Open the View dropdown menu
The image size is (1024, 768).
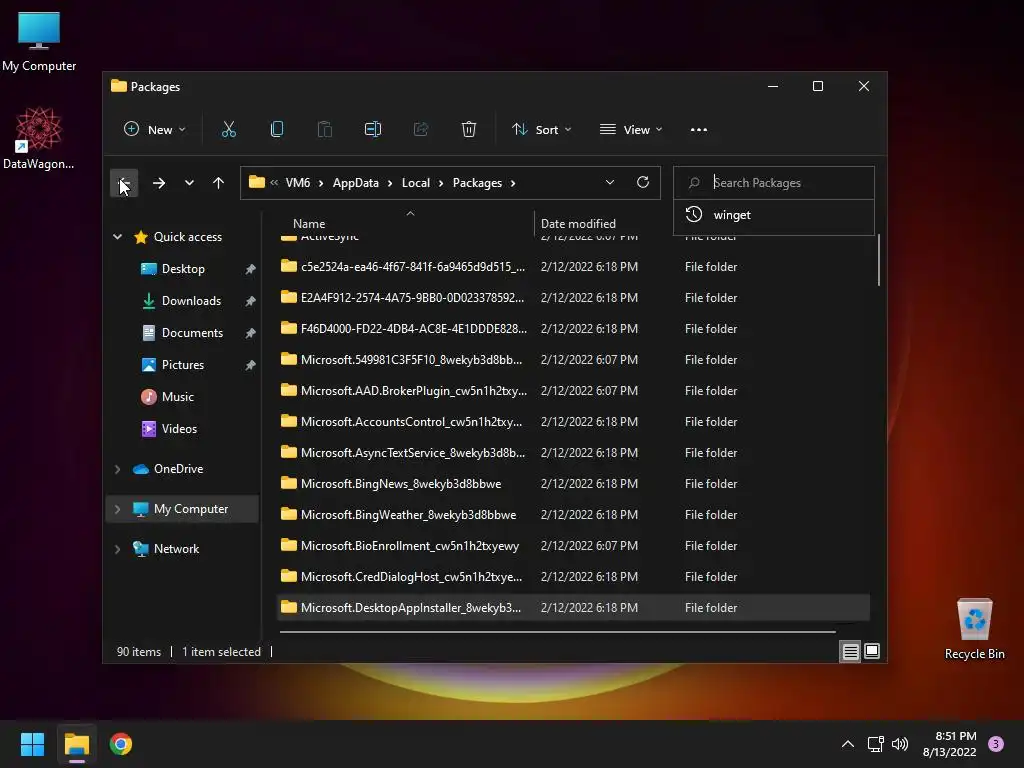pyautogui.click(x=631, y=129)
